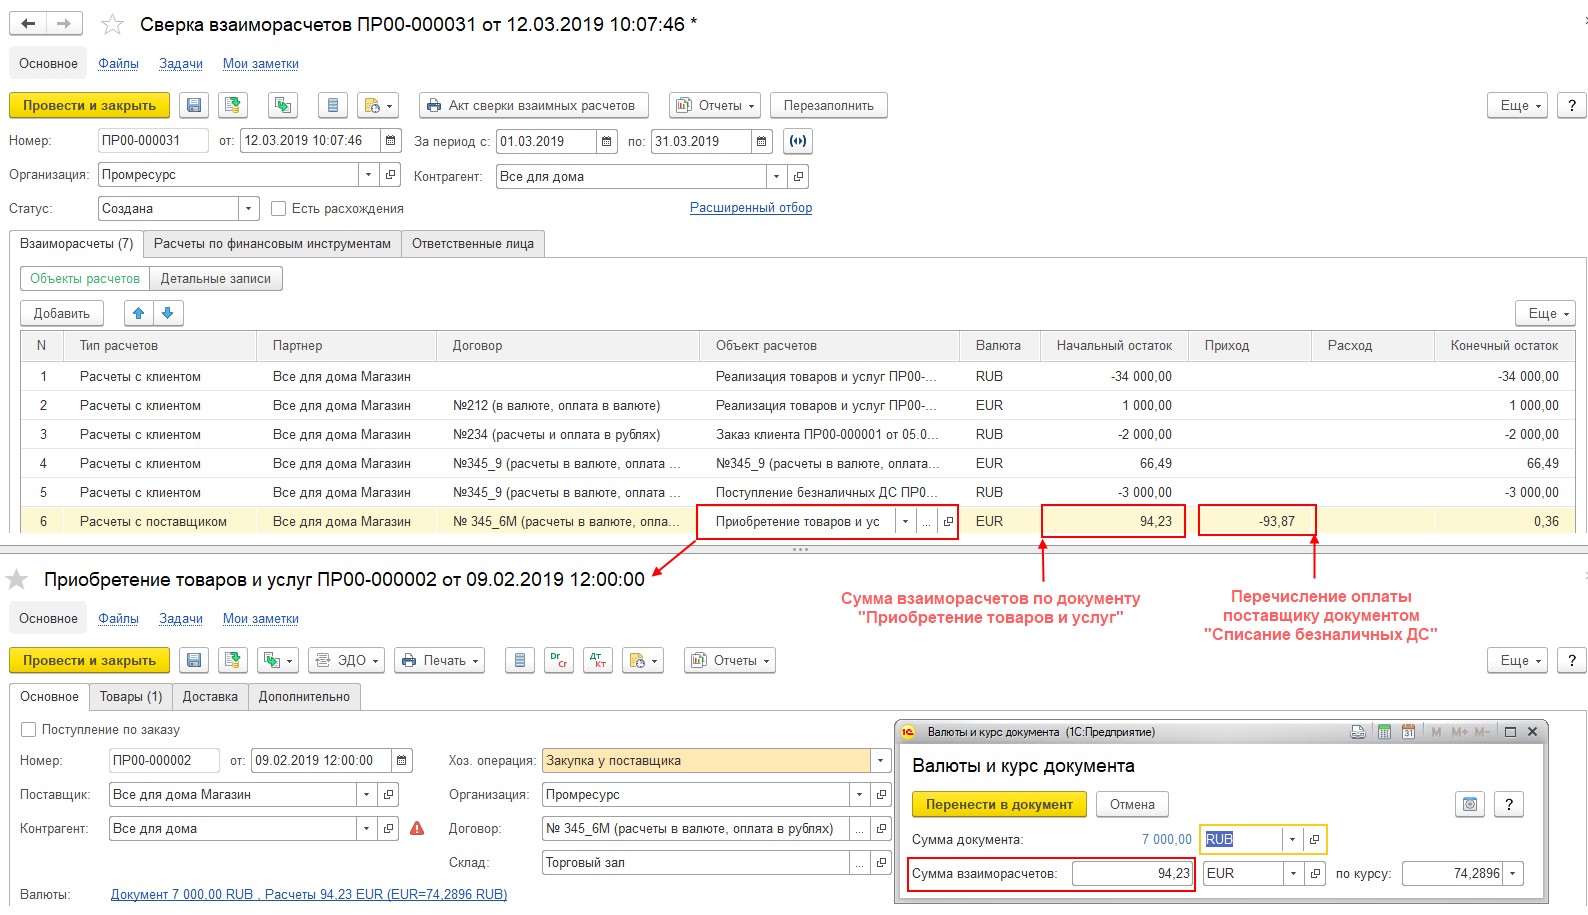This screenshot has width=1588, height=915.
Task: Enable the 'Поступление по заказу' checkbox
Action: [x=29, y=729]
